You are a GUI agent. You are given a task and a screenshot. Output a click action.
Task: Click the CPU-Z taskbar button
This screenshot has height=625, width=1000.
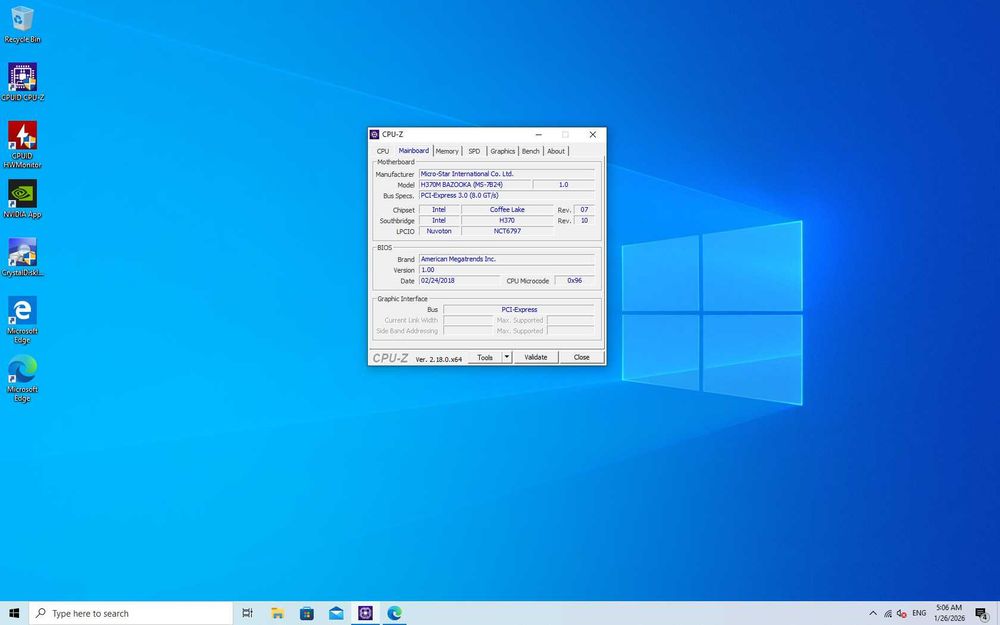[x=365, y=613]
